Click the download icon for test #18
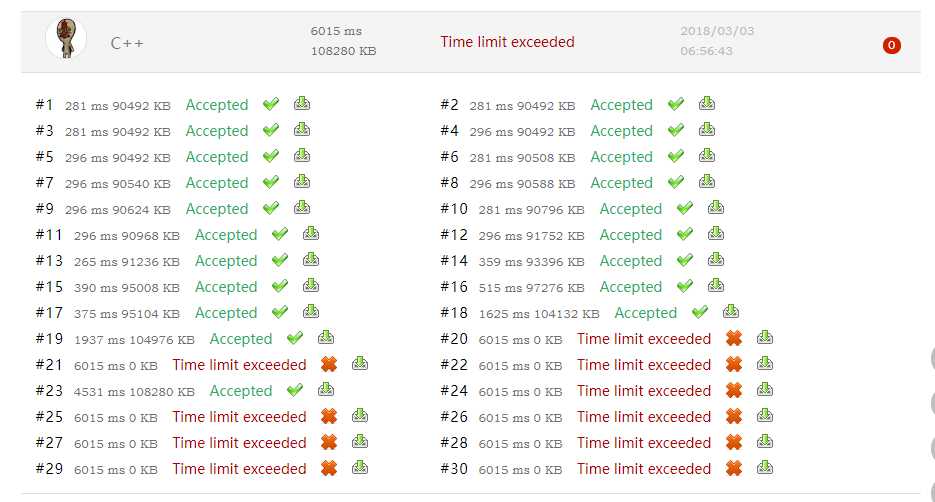Screen dimensions: 935x502 coord(730,311)
